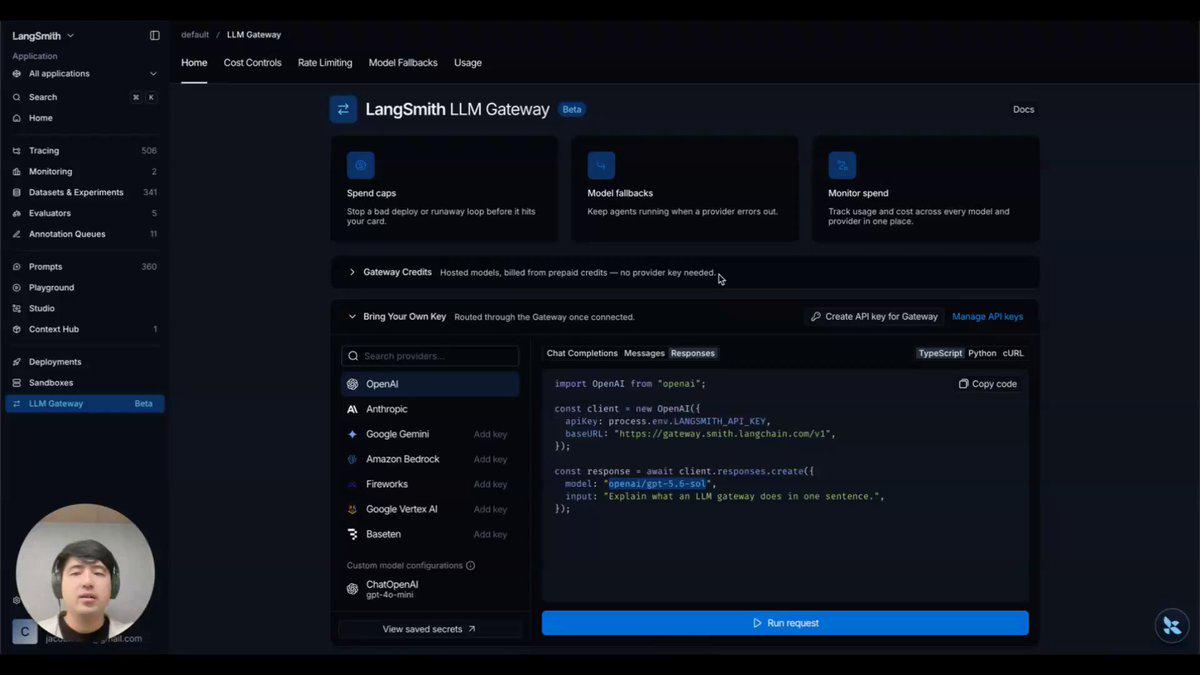Switch to the Rate Limiting tab
The image size is (1200, 675).
(x=325, y=63)
